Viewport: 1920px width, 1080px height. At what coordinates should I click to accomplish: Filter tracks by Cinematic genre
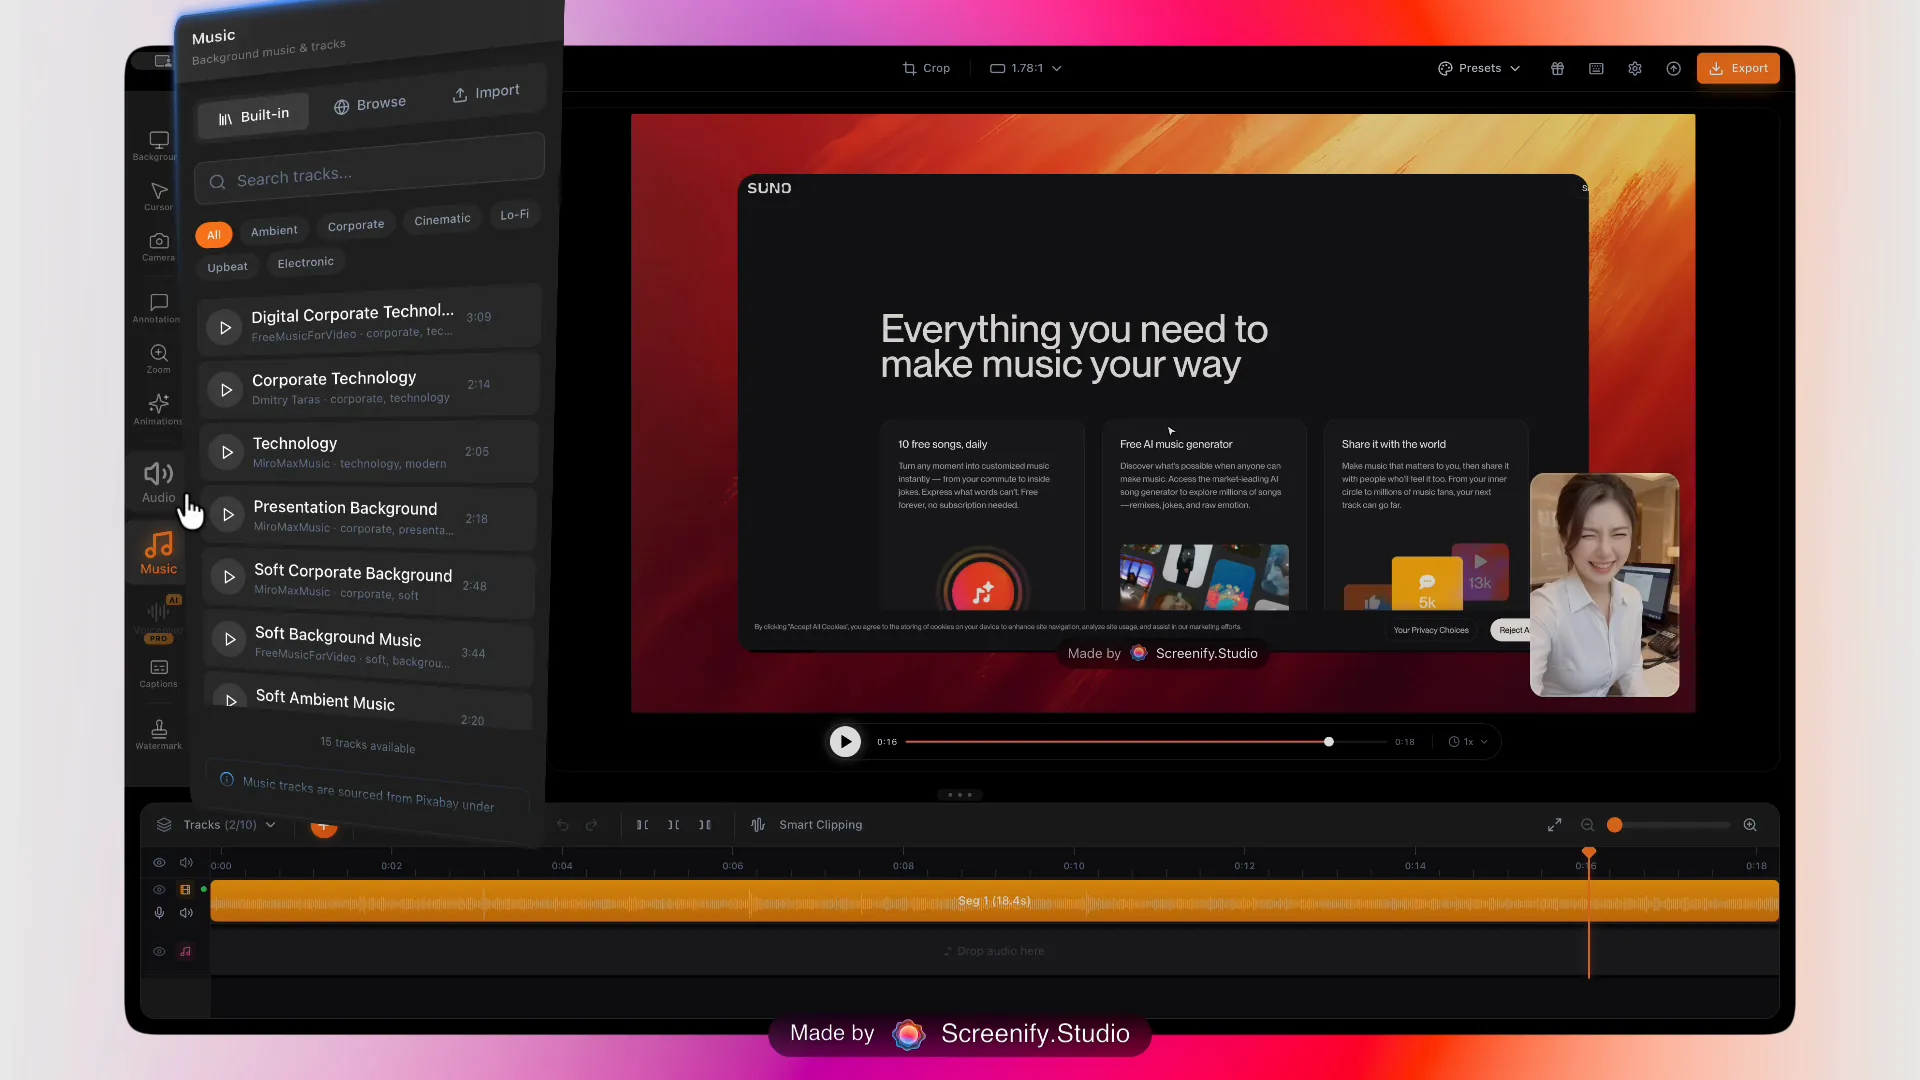(x=442, y=219)
